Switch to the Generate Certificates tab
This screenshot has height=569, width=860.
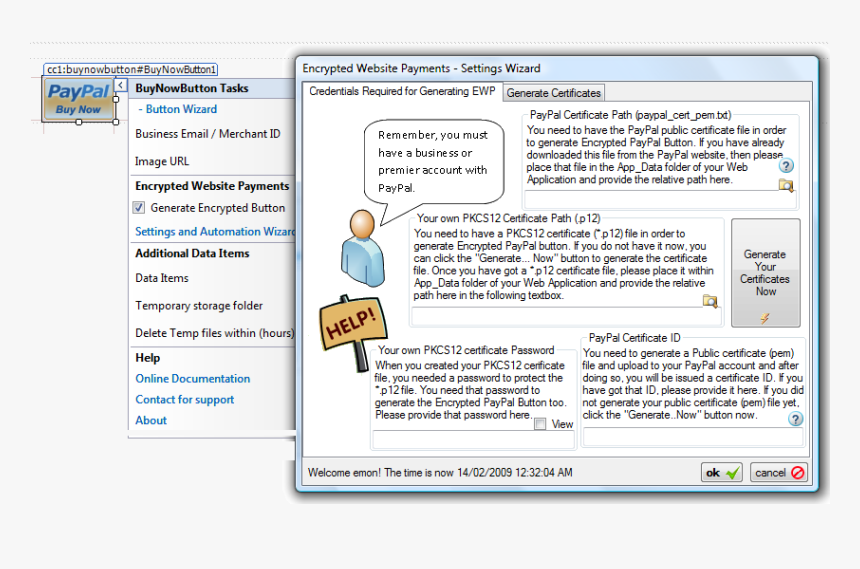pyautogui.click(x=553, y=93)
